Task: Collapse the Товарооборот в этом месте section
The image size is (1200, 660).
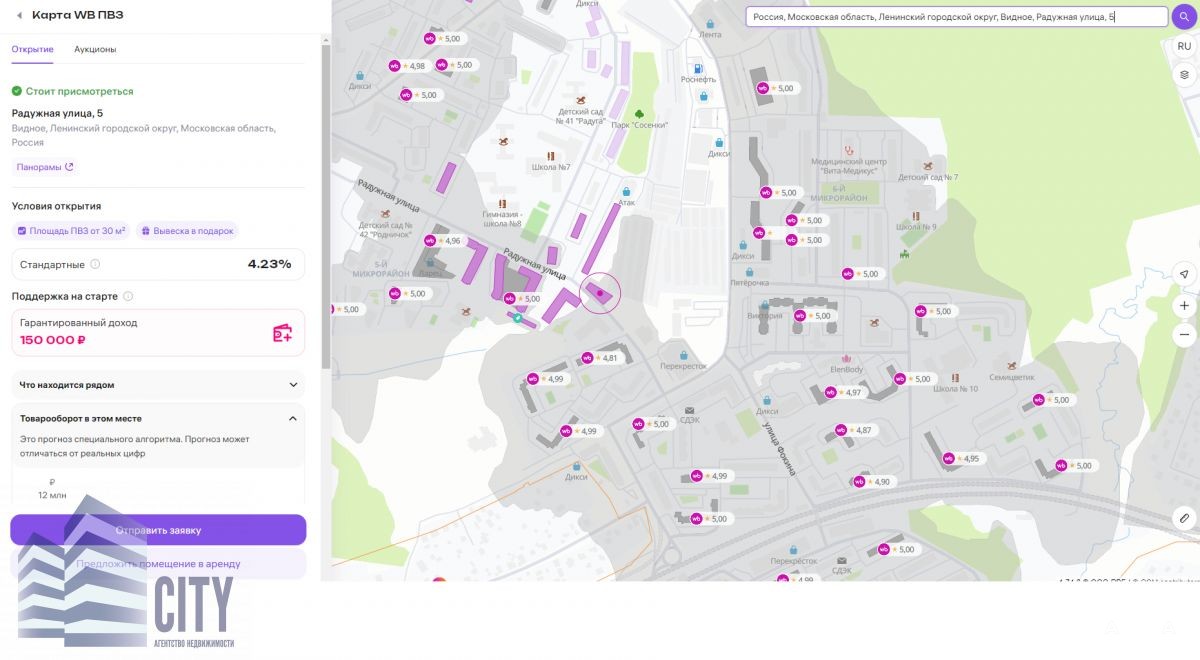Action: coord(293,419)
